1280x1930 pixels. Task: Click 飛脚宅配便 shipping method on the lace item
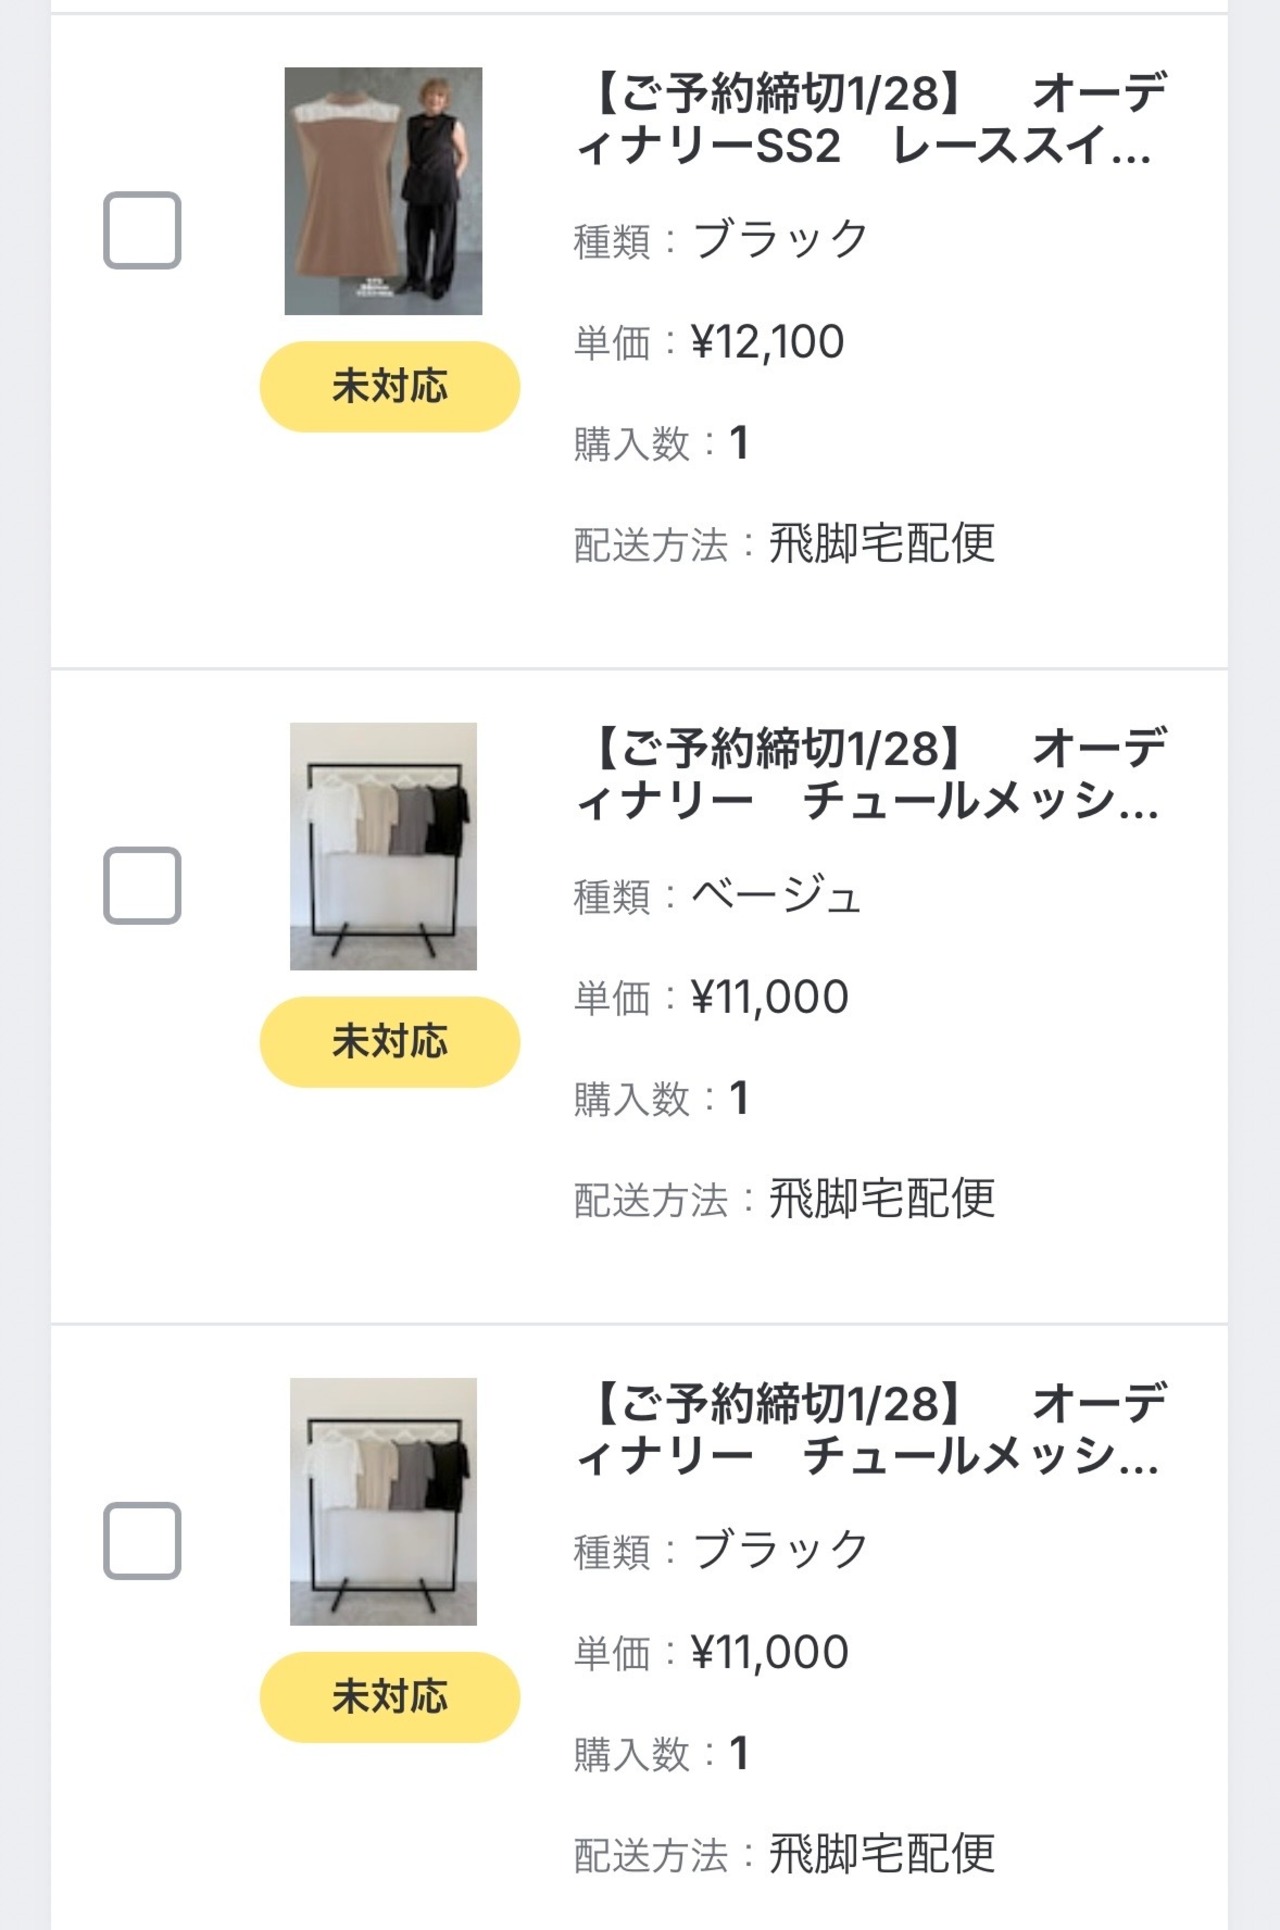point(881,544)
